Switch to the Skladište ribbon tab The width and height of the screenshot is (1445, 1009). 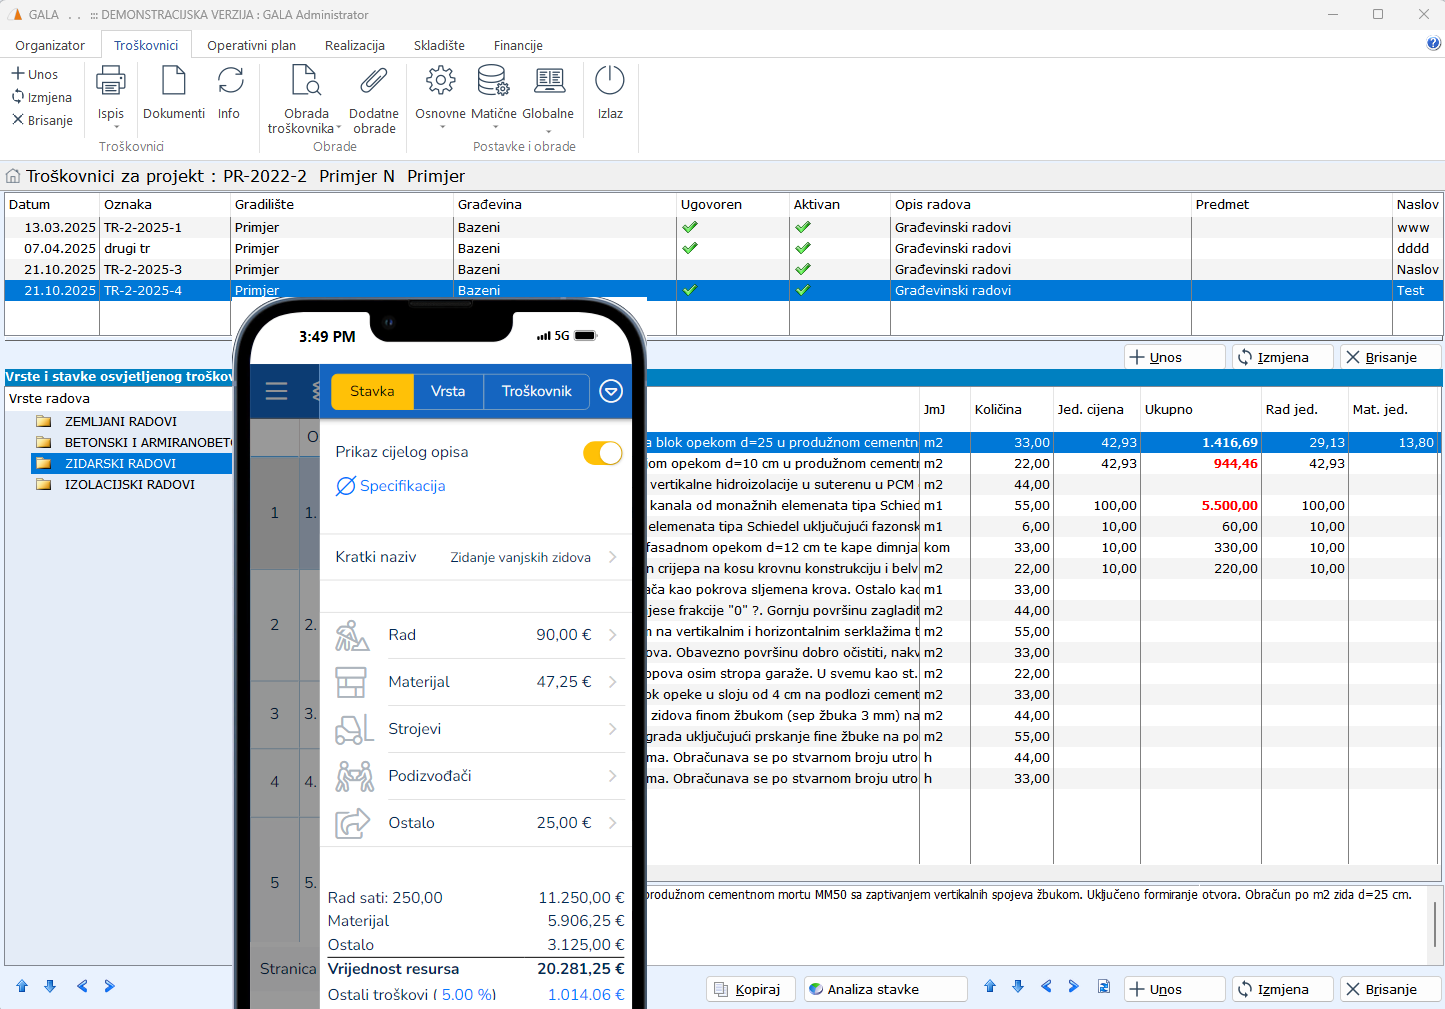coord(439,45)
